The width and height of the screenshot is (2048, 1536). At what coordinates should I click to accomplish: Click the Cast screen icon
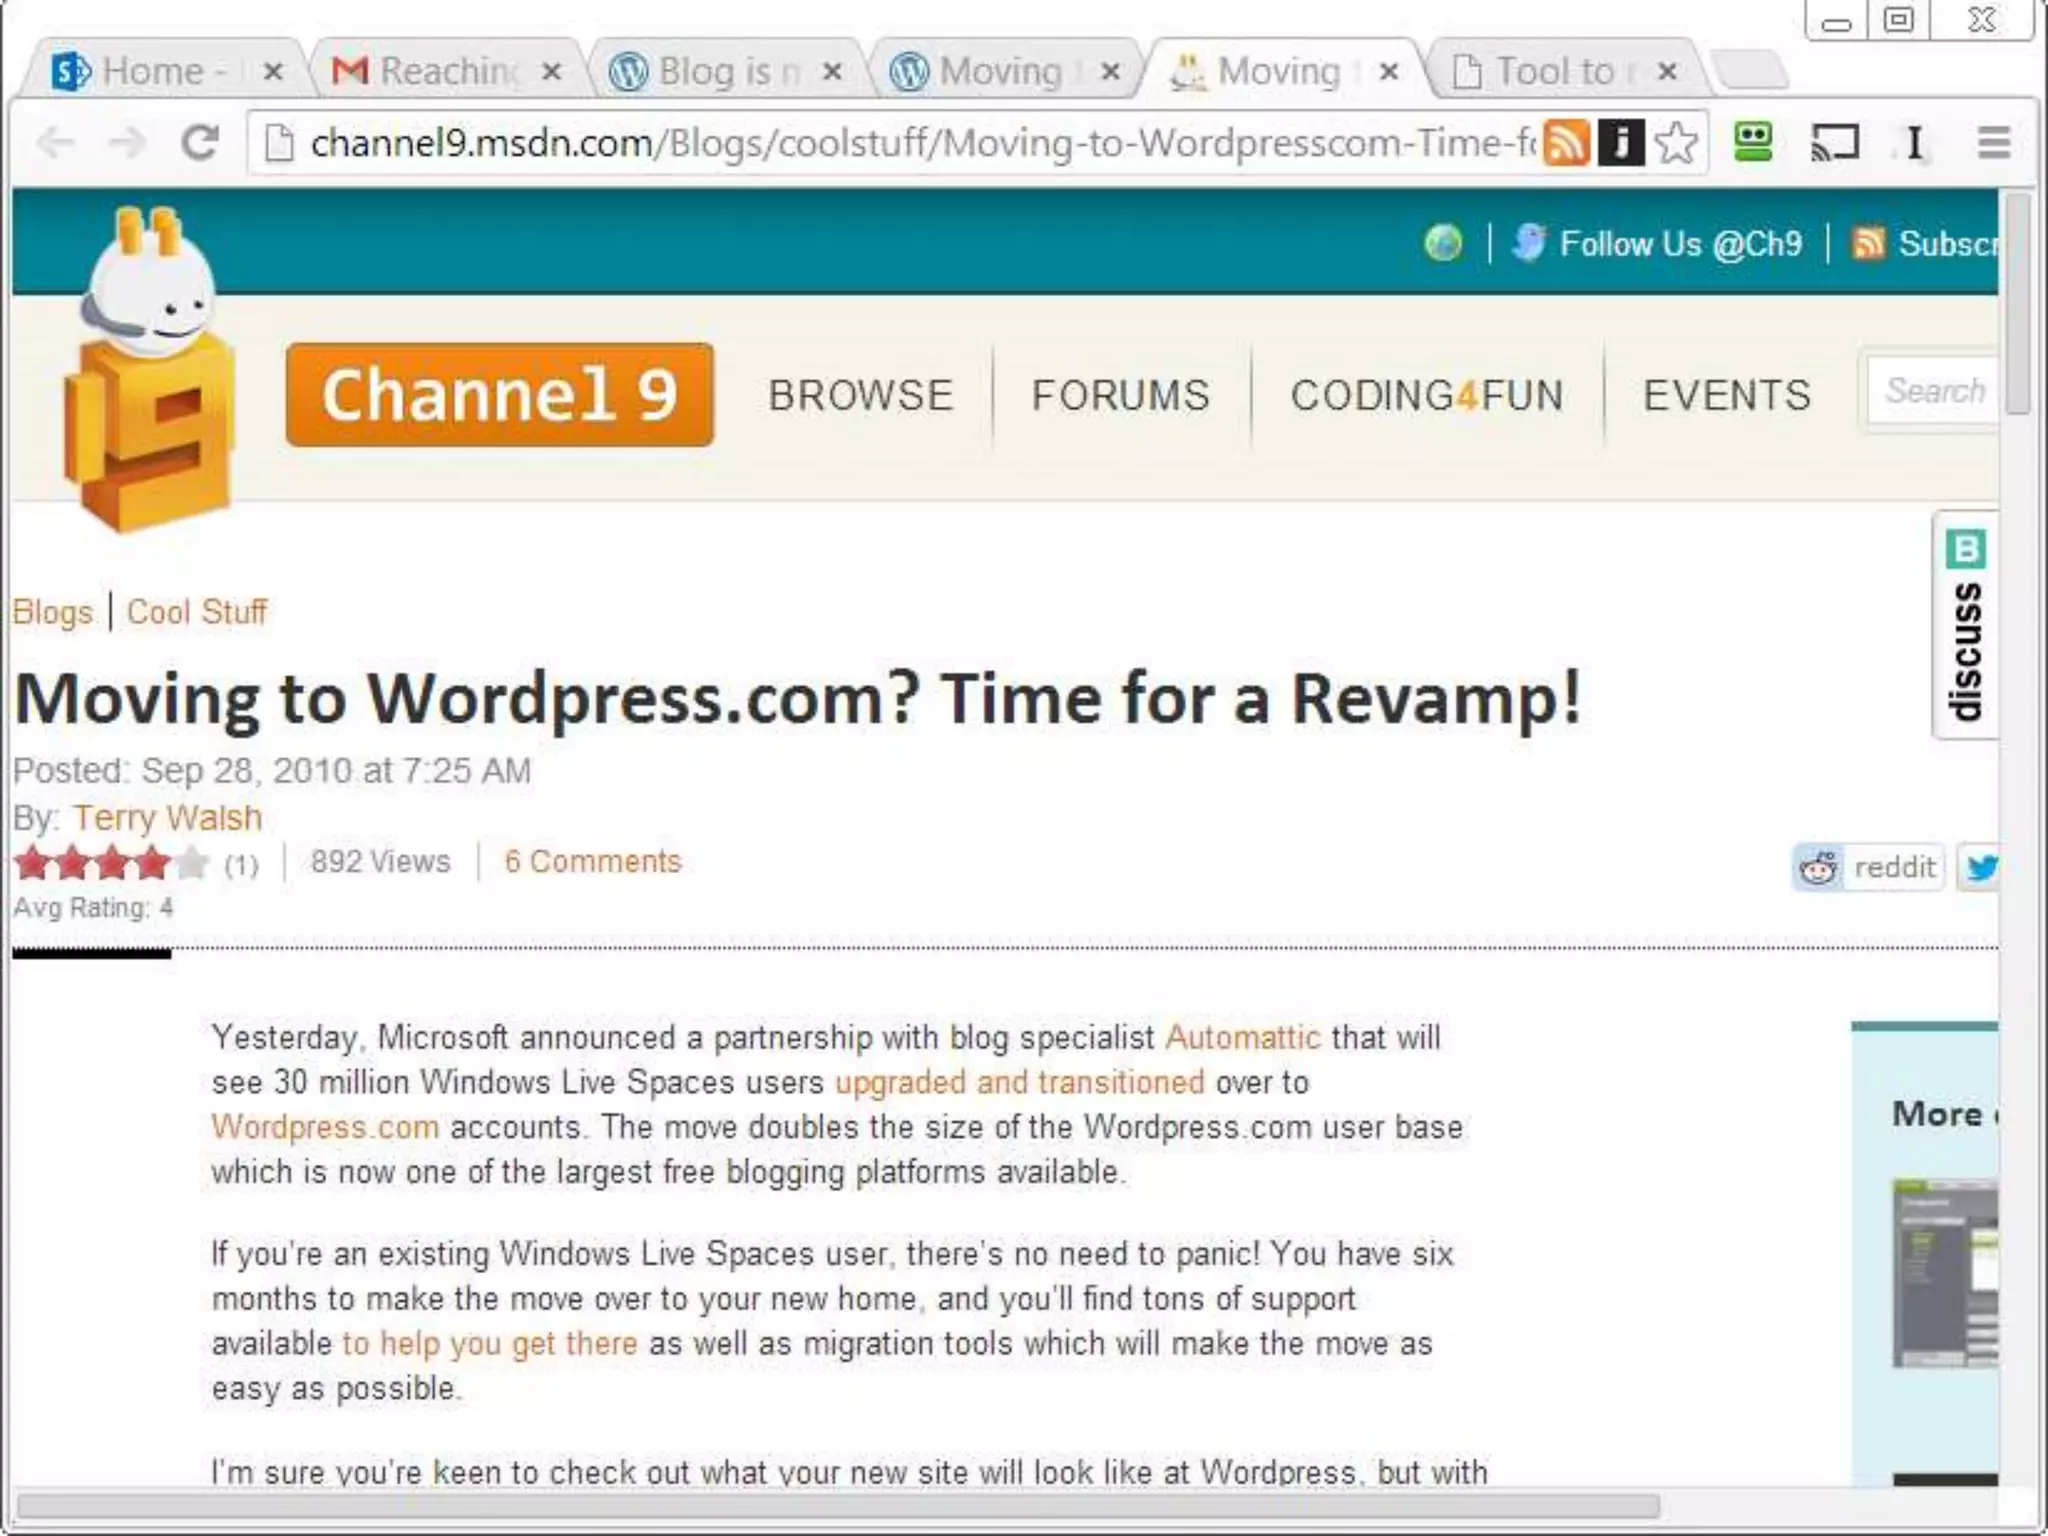click(x=1835, y=143)
